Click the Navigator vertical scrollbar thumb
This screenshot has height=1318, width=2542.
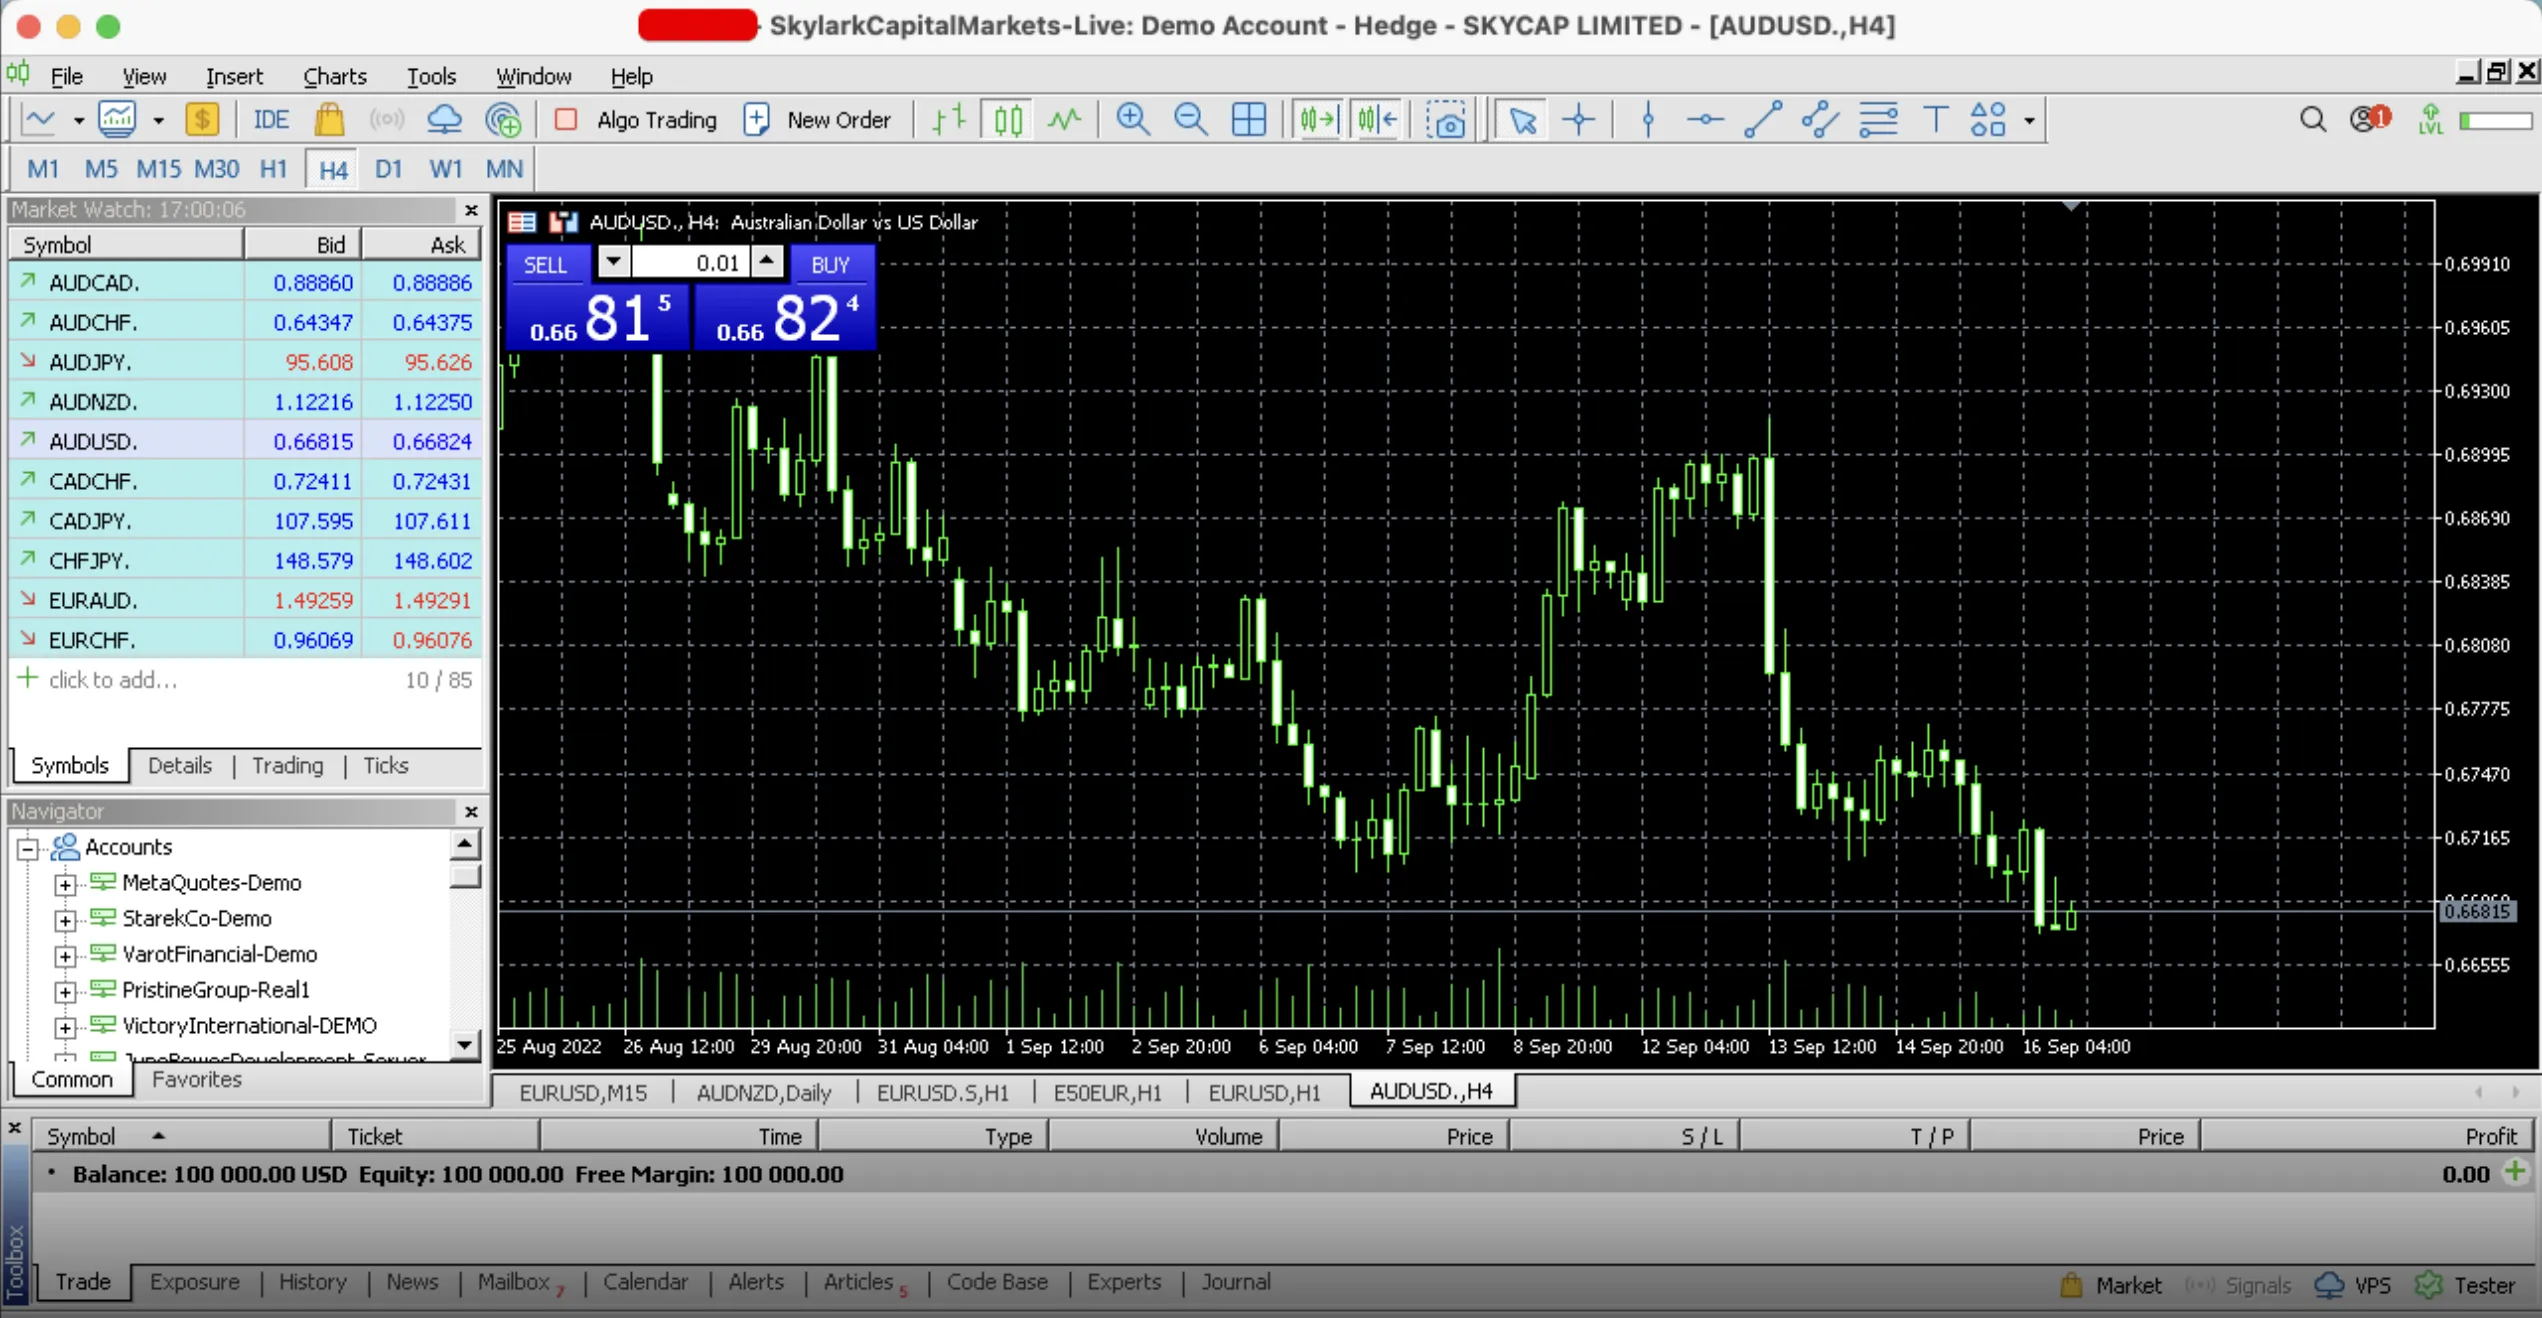(x=464, y=877)
